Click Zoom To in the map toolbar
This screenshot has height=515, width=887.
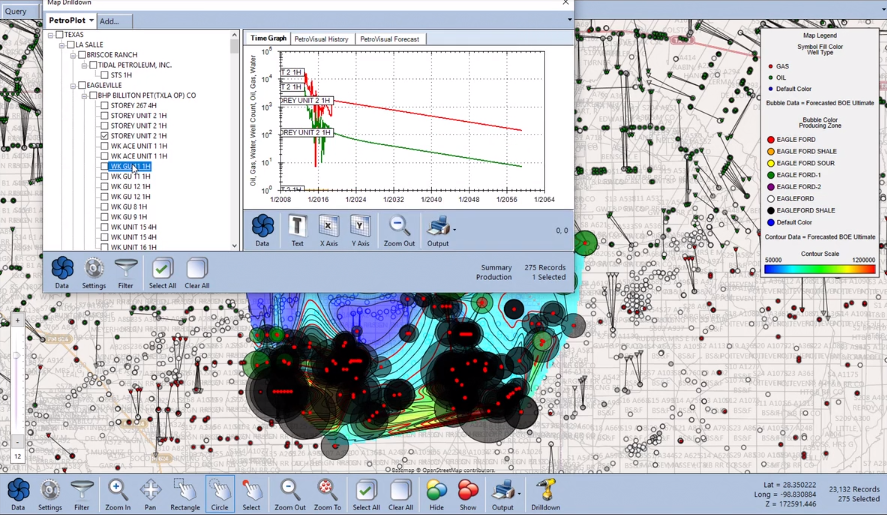[x=327, y=491]
